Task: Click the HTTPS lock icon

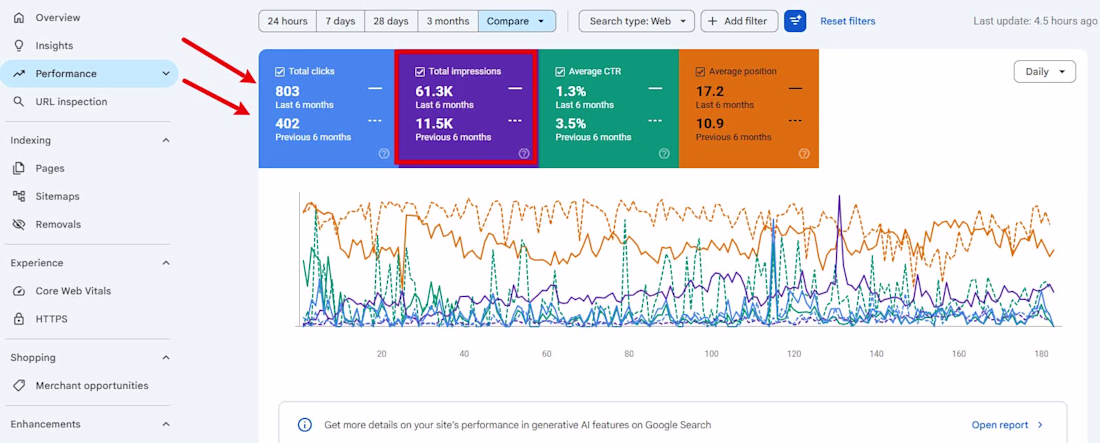Action: click(x=19, y=319)
